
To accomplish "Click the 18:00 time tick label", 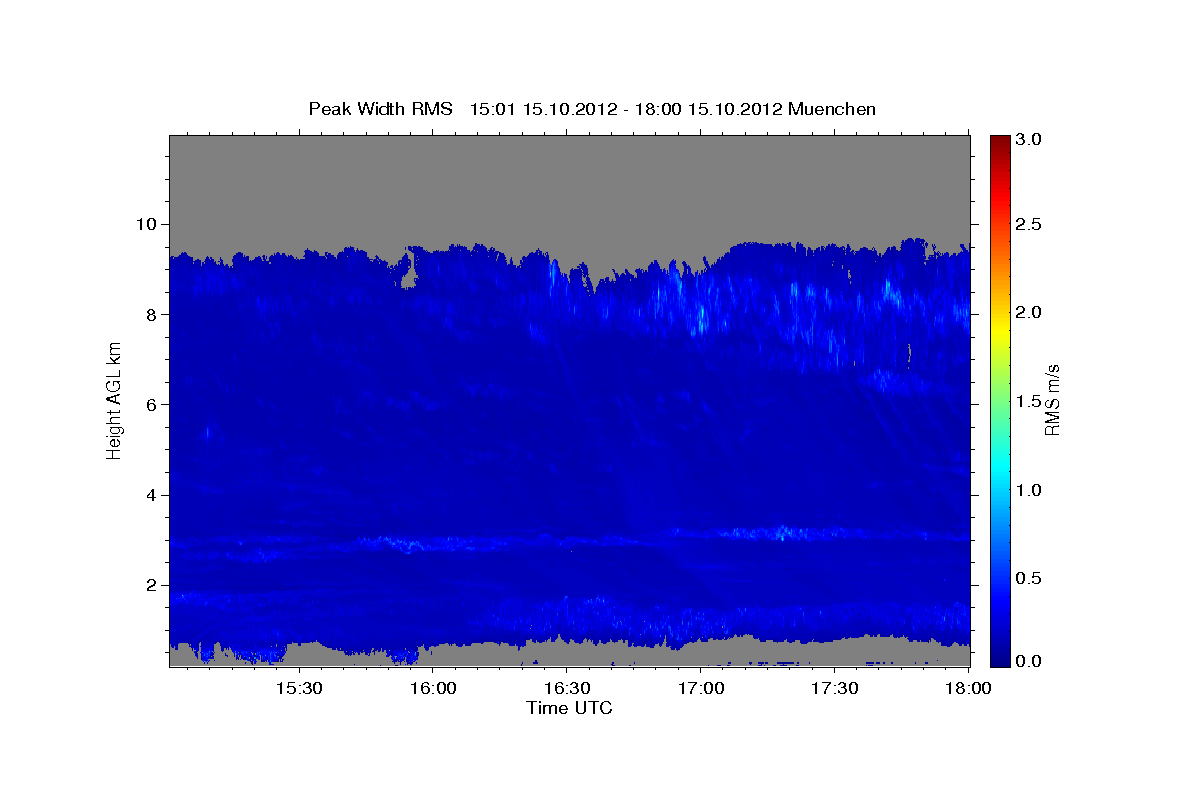I will 969,689.
